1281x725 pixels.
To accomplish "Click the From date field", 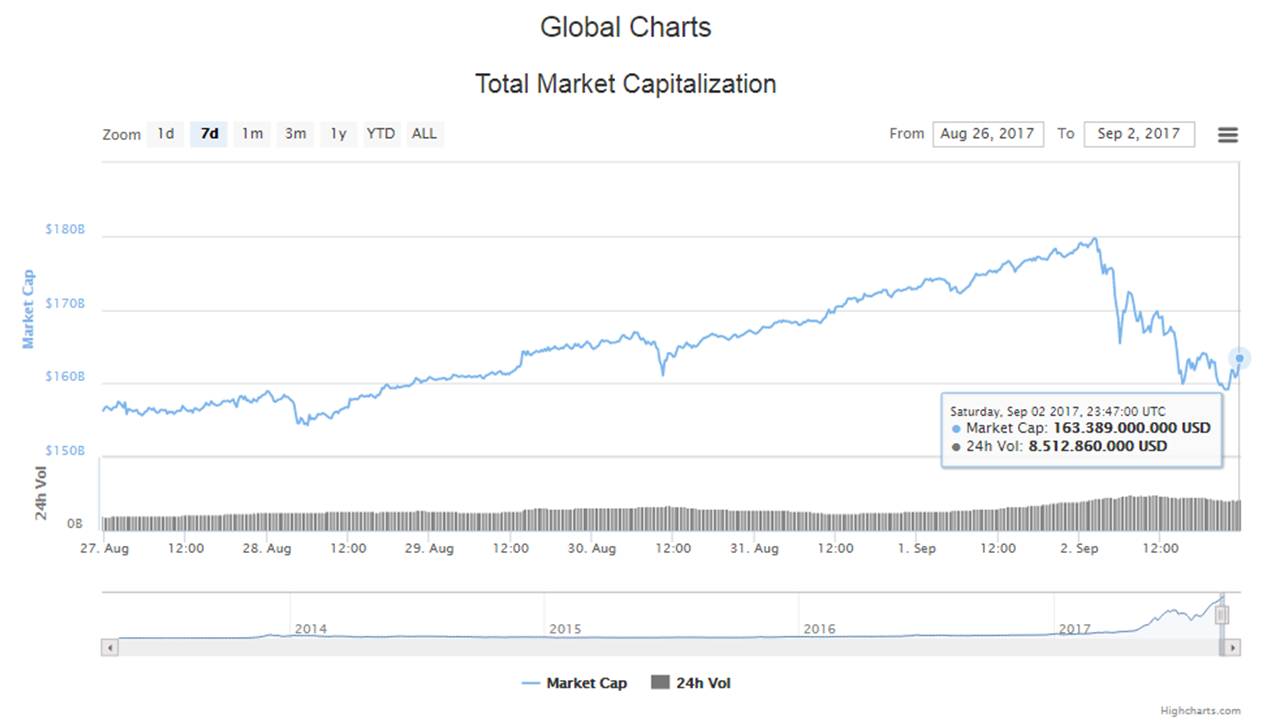I will coord(988,134).
